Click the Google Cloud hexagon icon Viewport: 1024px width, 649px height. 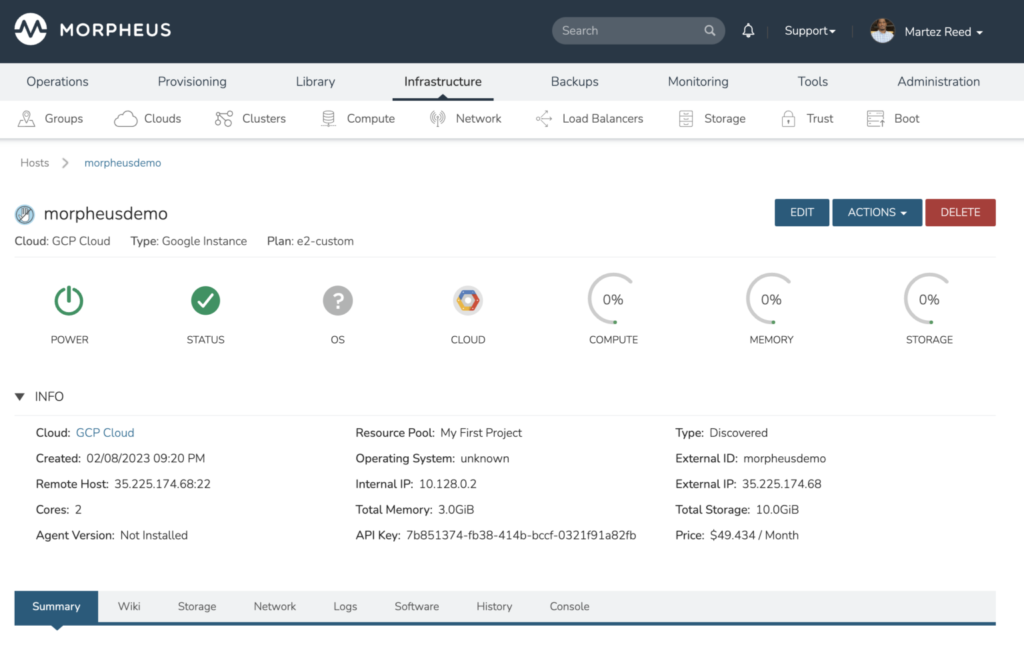point(468,300)
